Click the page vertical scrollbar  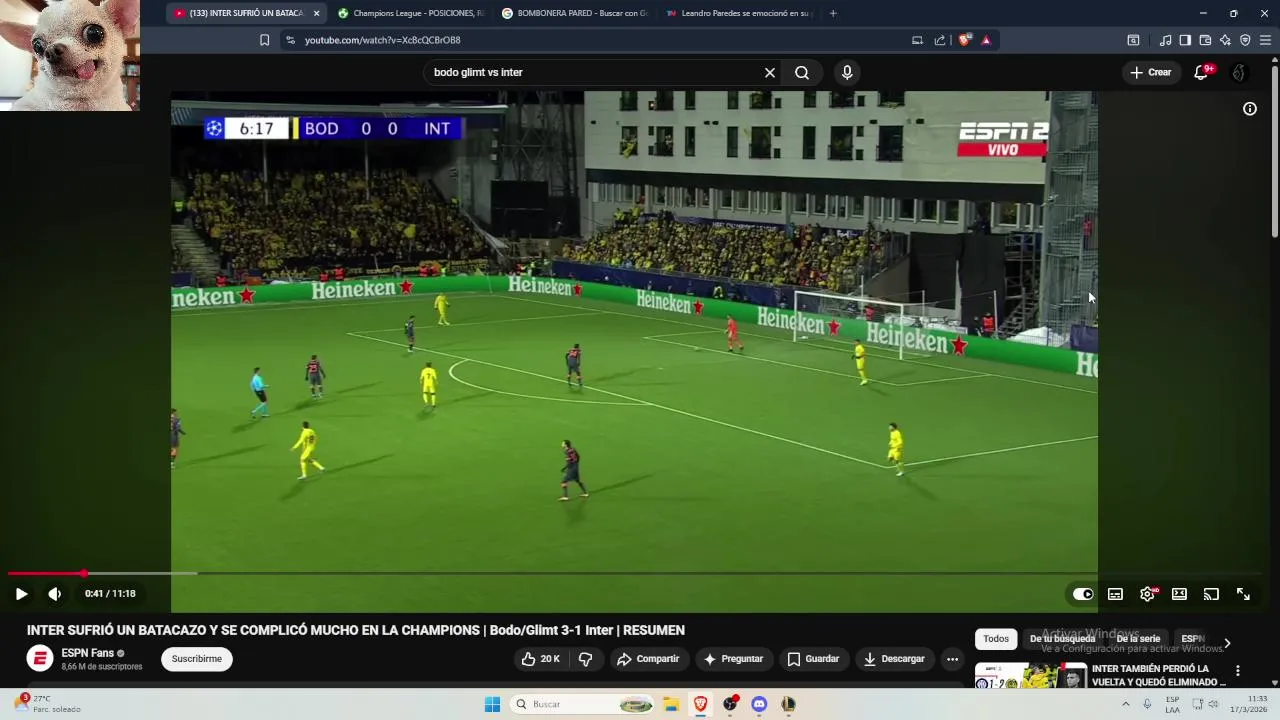click(1274, 151)
